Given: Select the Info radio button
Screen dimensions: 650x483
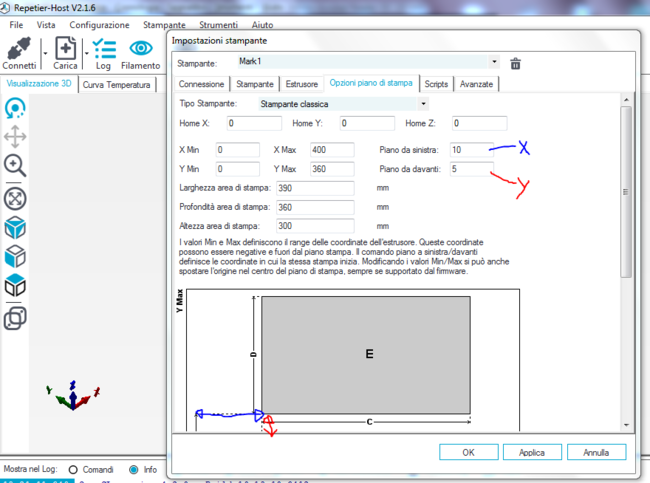Looking at the screenshot, I should (x=134, y=469).
